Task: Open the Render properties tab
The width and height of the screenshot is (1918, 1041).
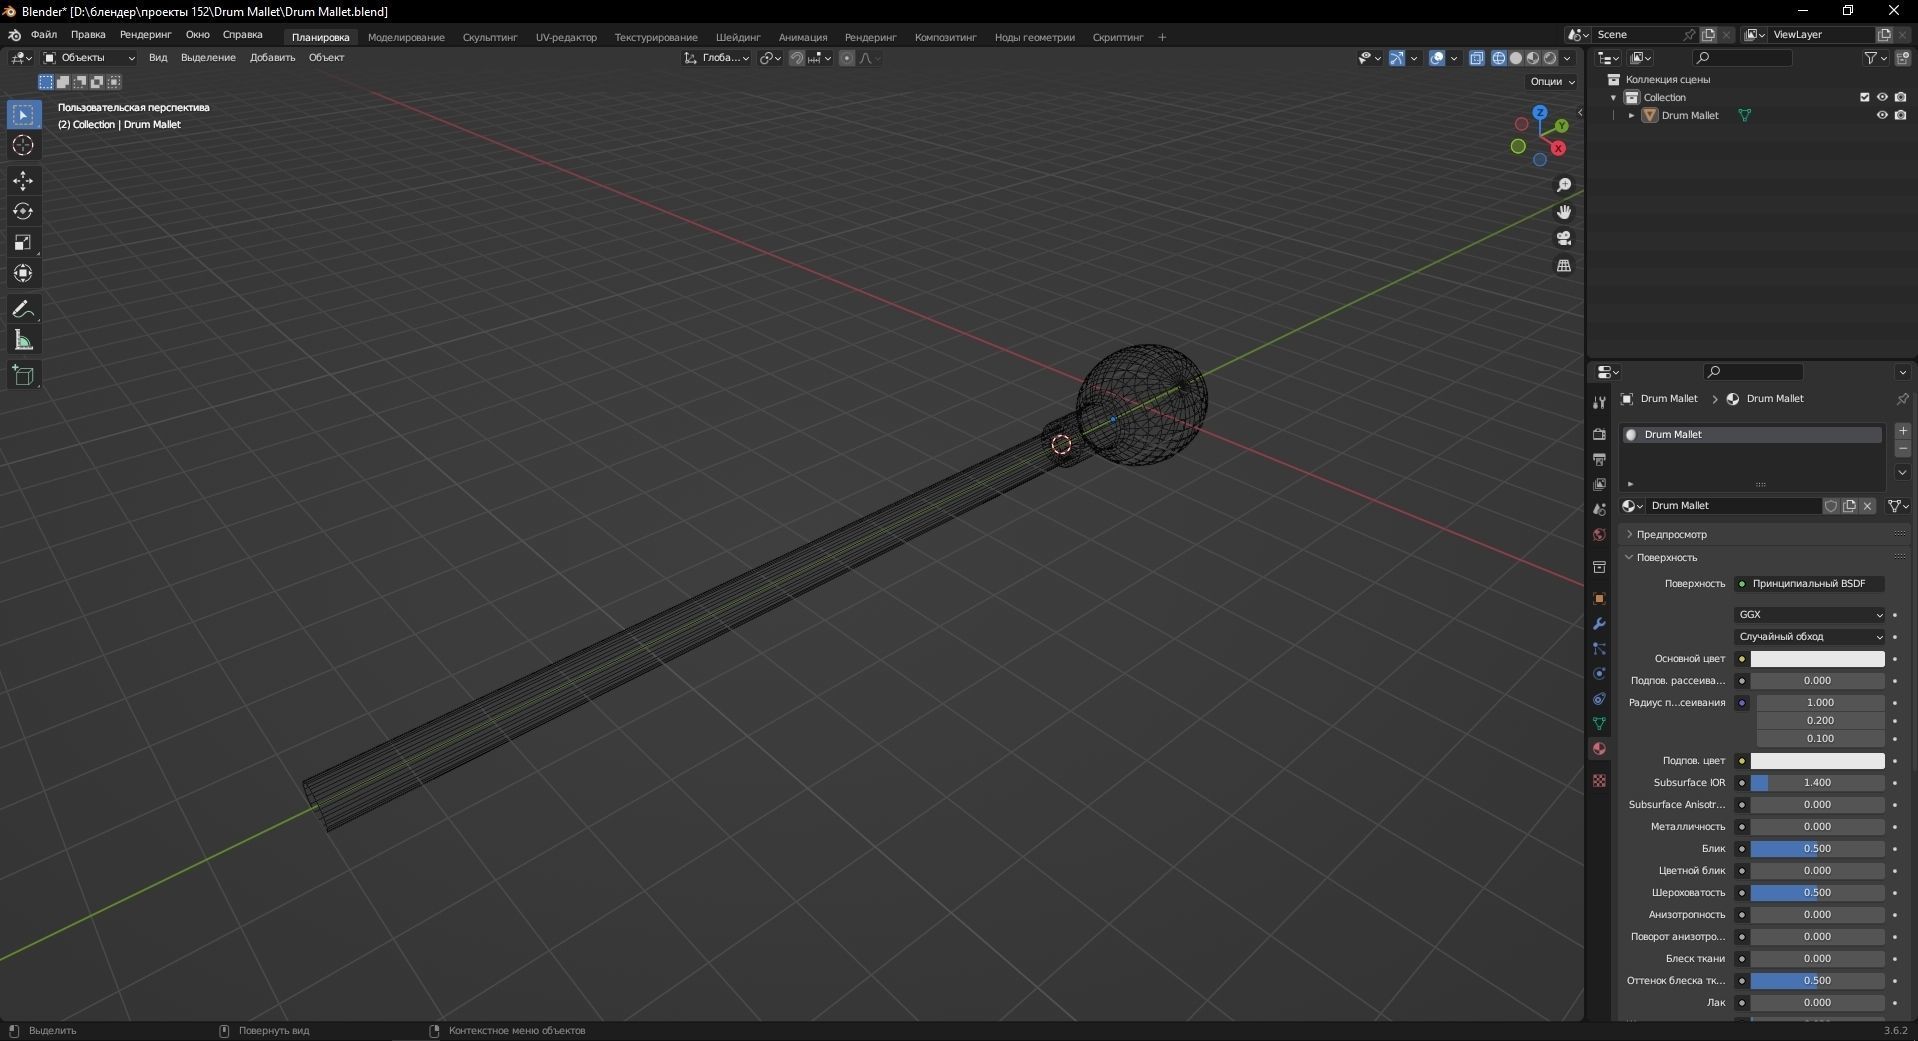Action: pos(1599,435)
